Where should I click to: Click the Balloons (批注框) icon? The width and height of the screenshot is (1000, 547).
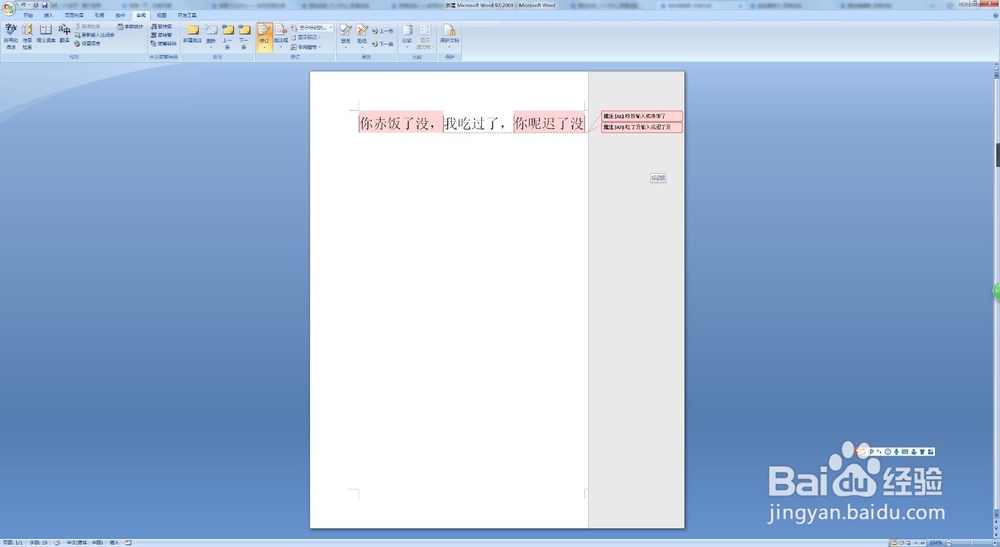point(281,31)
